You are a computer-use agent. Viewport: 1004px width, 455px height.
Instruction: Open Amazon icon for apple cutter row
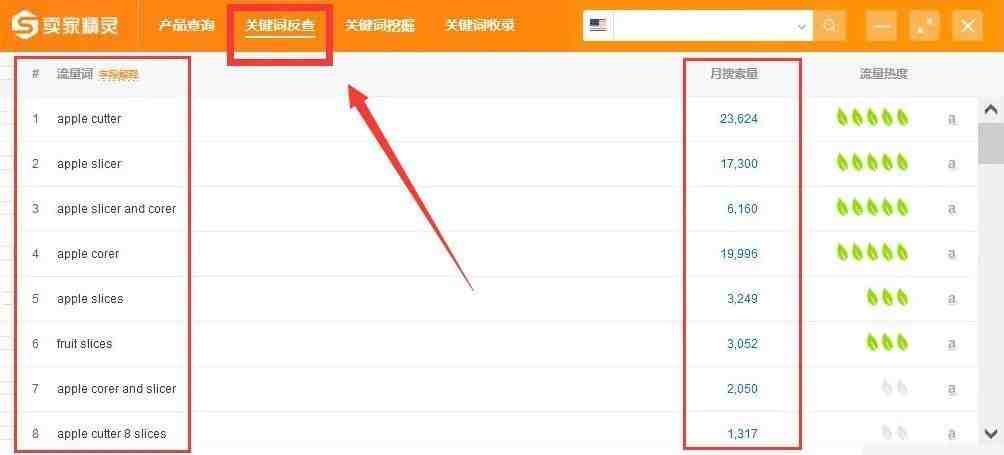coord(952,119)
